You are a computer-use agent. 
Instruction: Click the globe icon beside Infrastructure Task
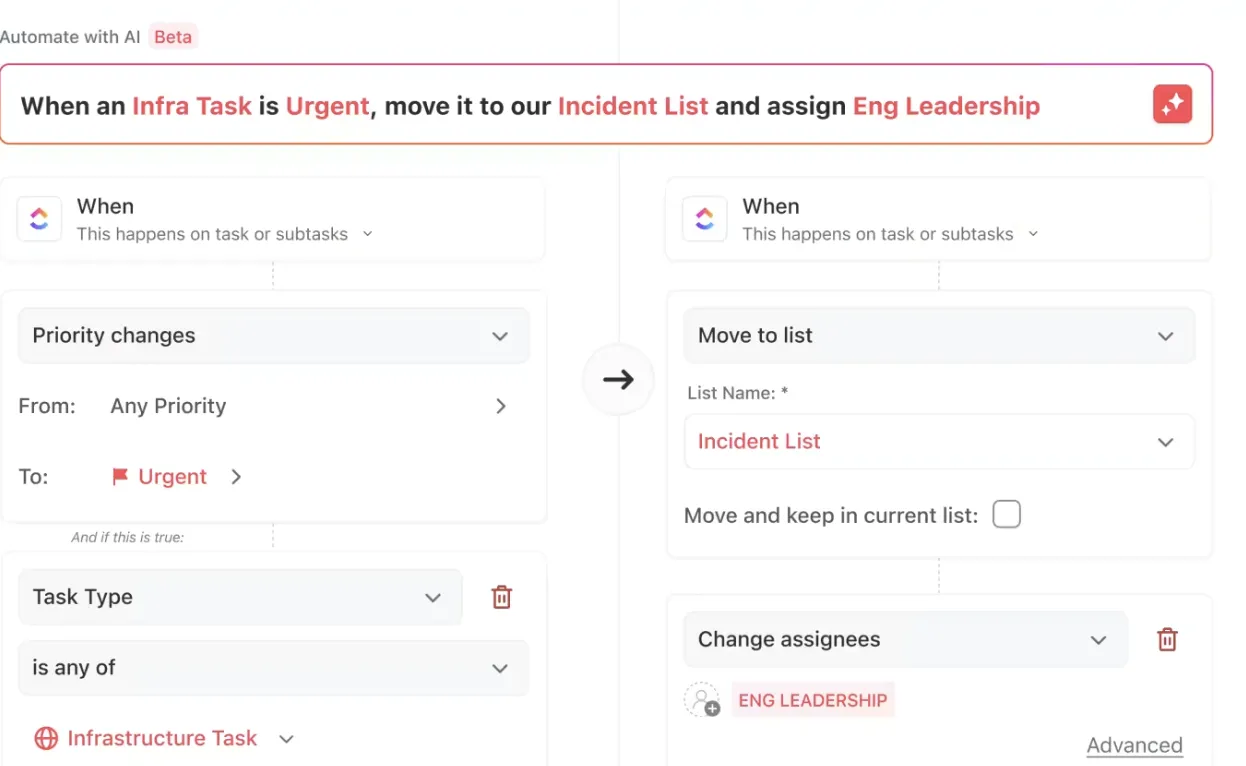(46, 738)
